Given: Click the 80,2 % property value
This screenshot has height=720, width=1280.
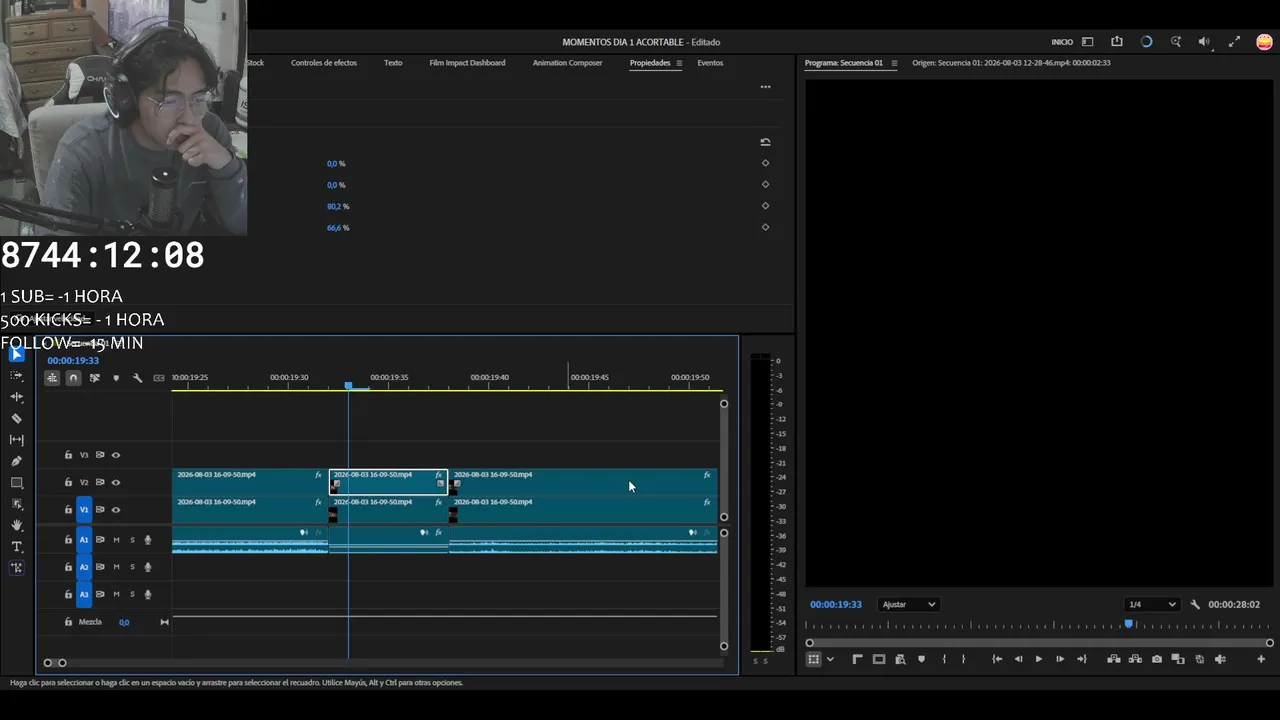Looking at the screenshot, I should coord(338,206).
